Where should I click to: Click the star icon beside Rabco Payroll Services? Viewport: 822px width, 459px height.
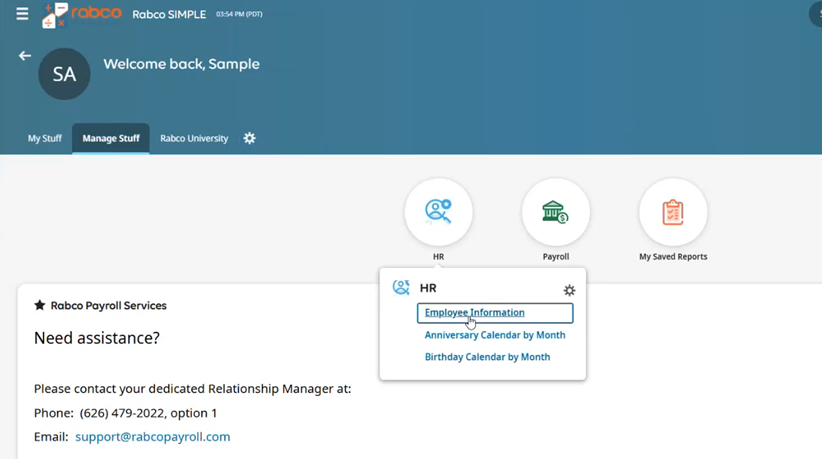click(x=39, y=305)
